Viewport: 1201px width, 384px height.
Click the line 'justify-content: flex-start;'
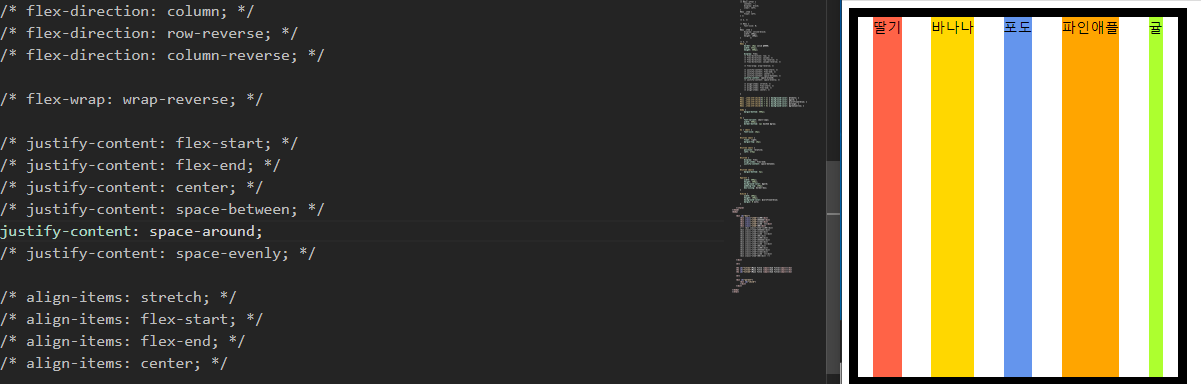(149, 143)
